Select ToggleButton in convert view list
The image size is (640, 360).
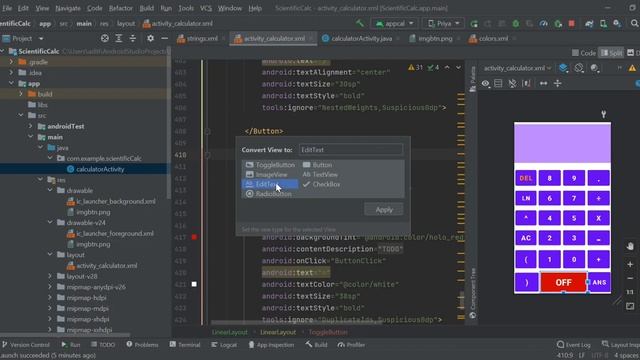270,165
